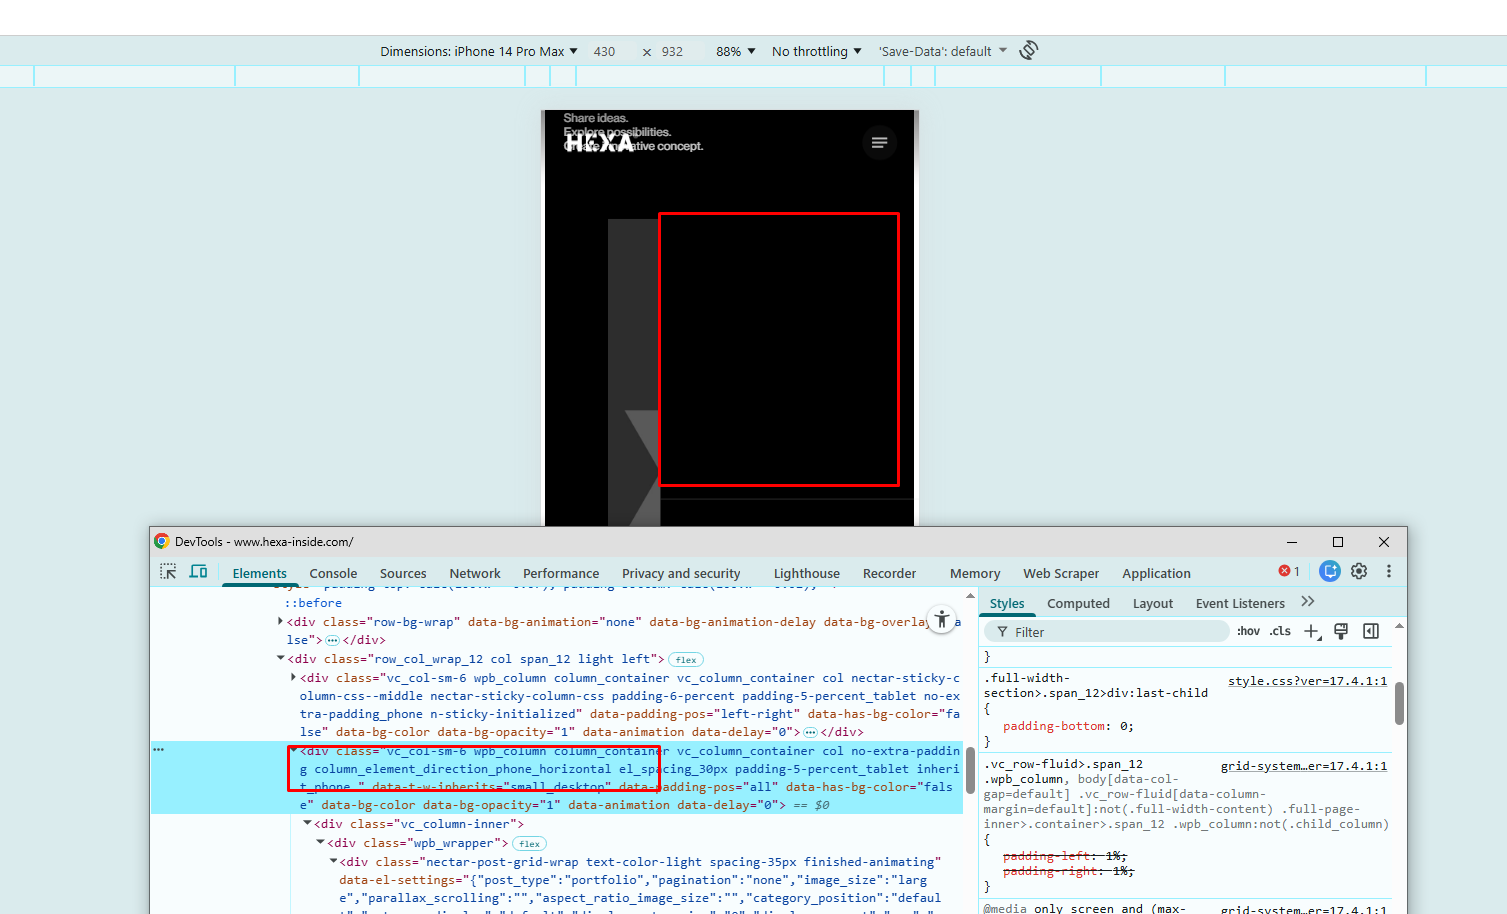The width and height of the screenshot is (1507, 914).
Task: Click the new style rule plus icon
Action: coord(1311,631)
